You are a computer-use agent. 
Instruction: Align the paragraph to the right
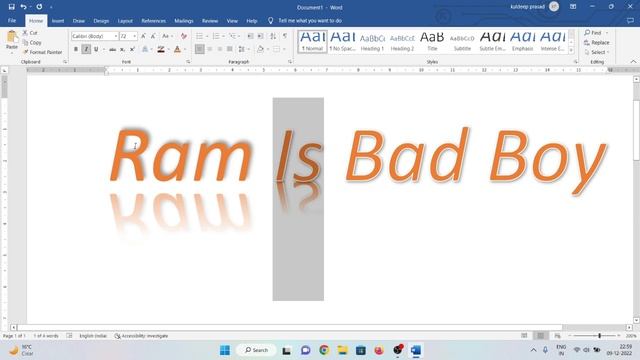point(220,49)
